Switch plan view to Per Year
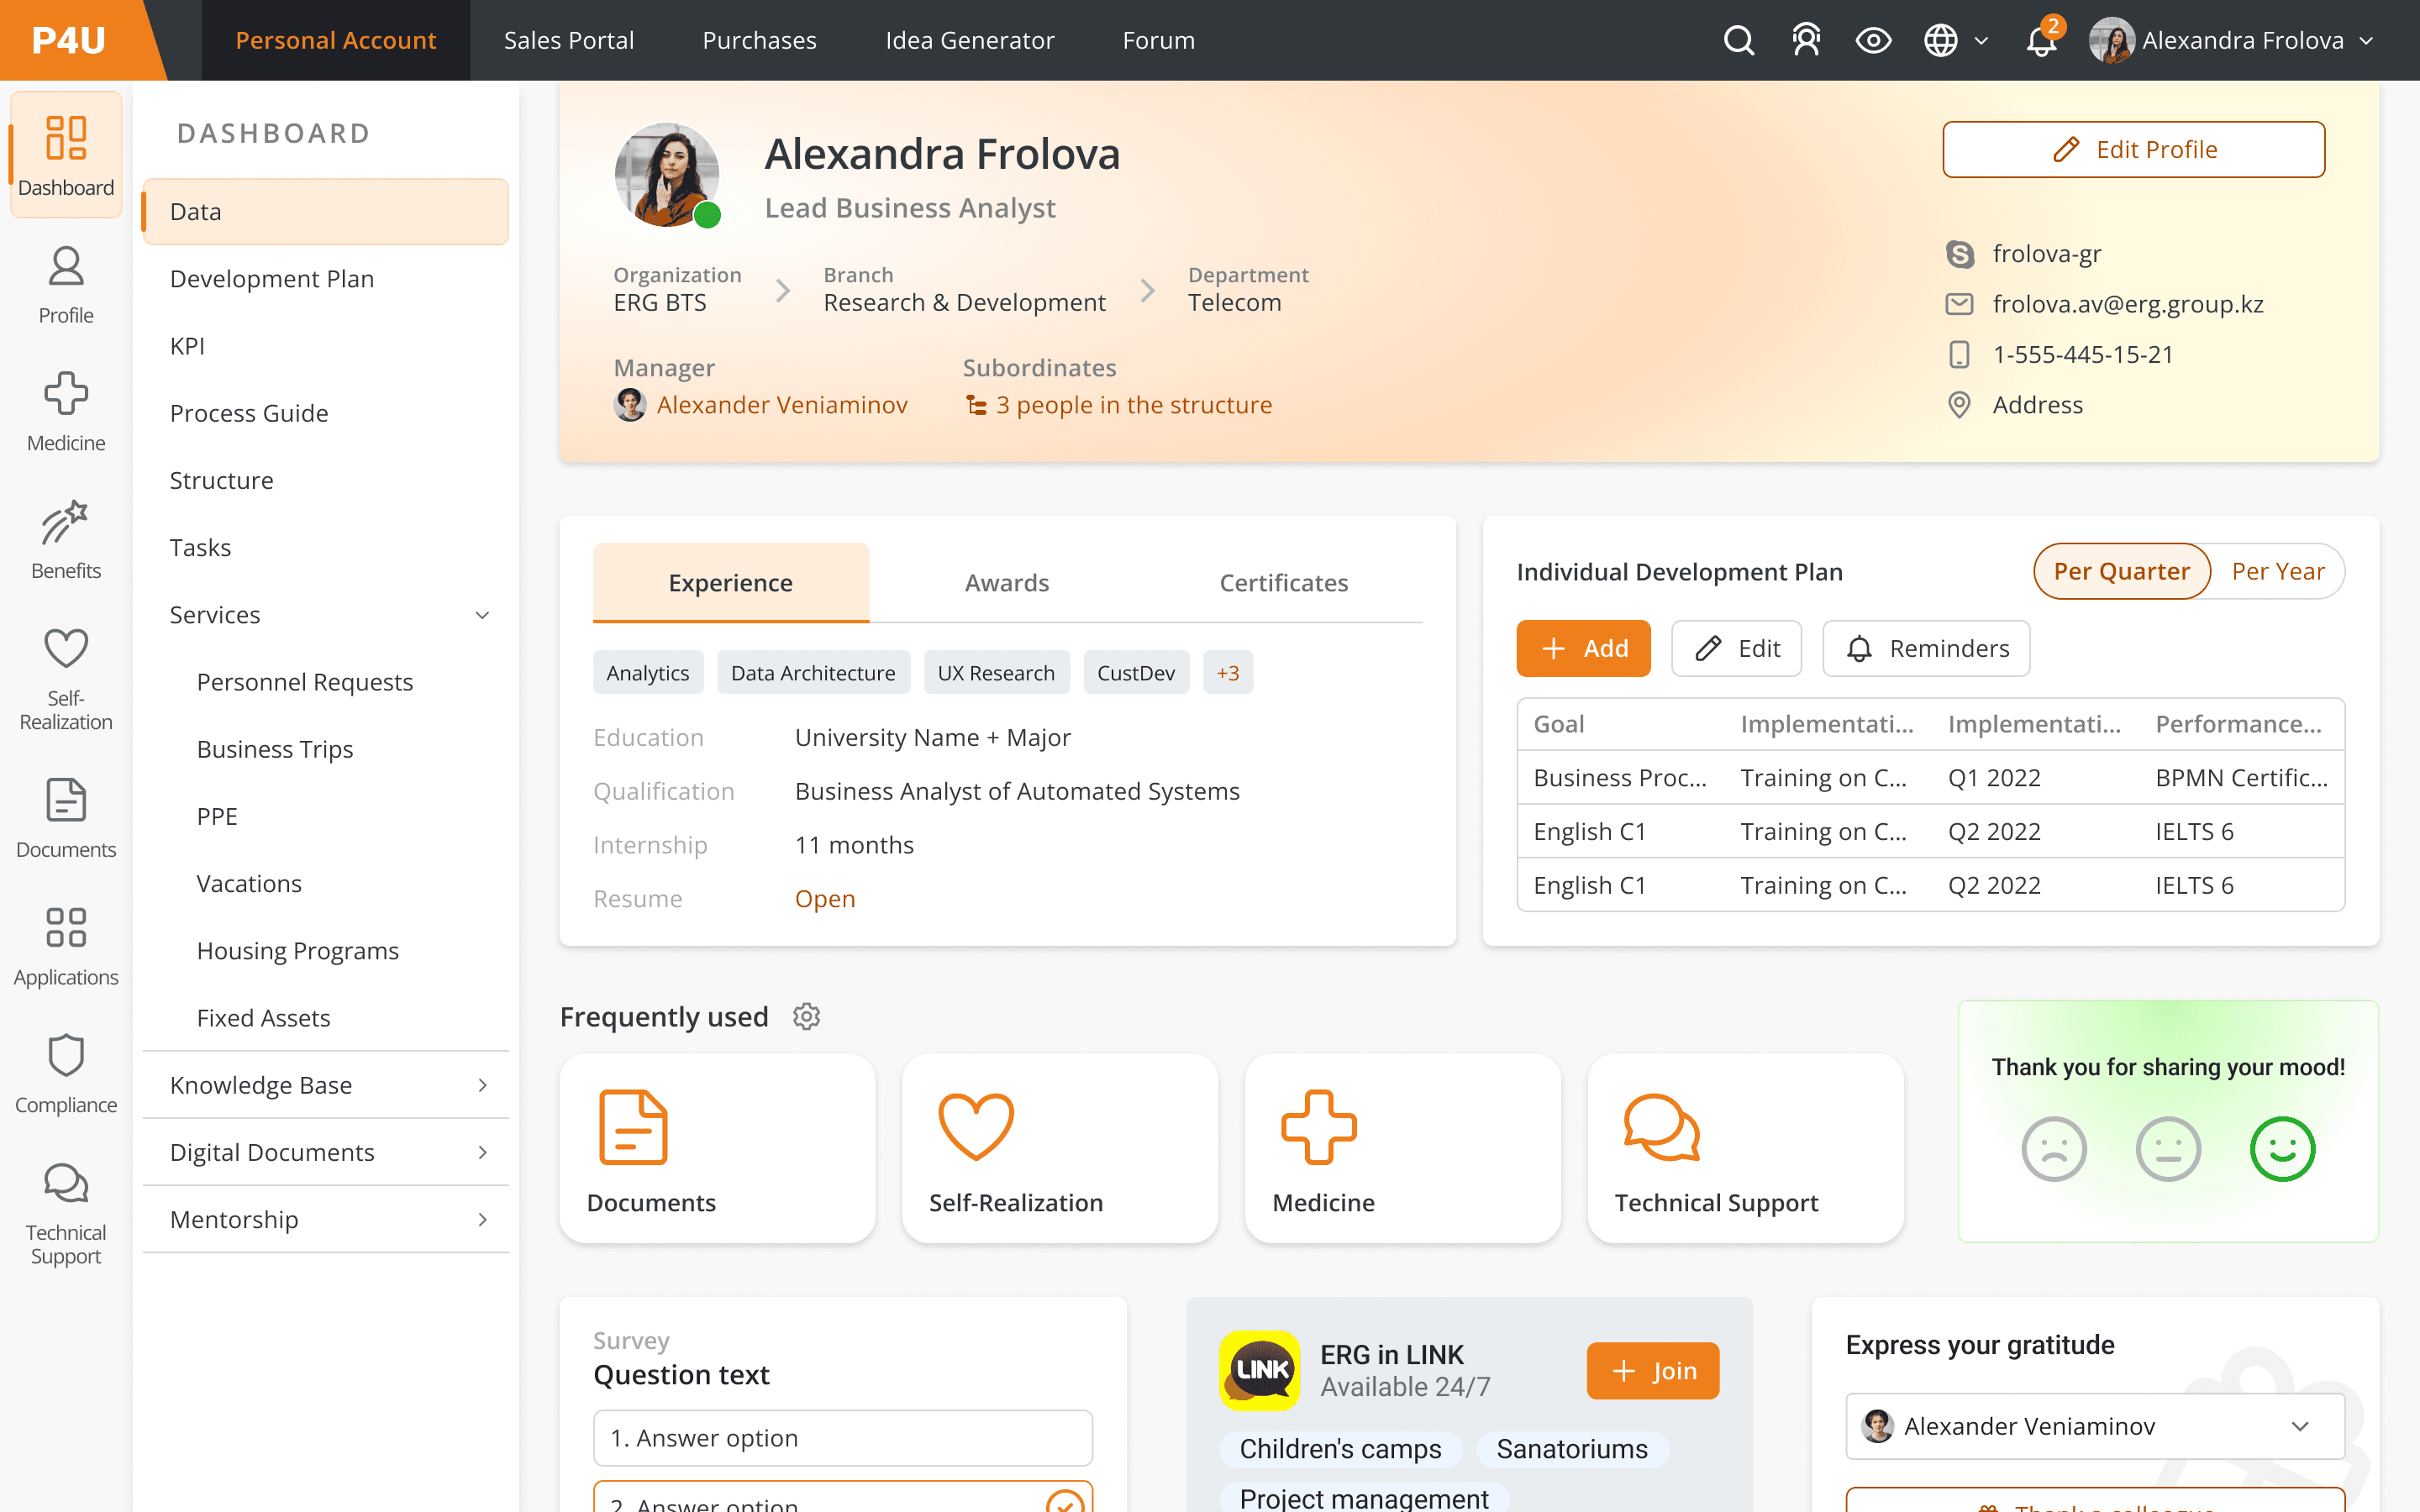This screenshot has width=2420, height=1512. pyautogui.click(x=2277, y=571)
